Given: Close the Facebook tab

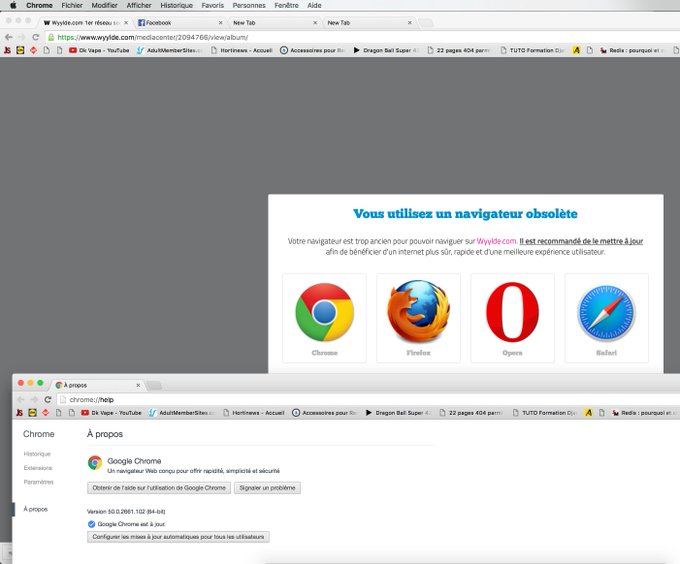Looking at the screenshot, I should click(x=220, y=23).
